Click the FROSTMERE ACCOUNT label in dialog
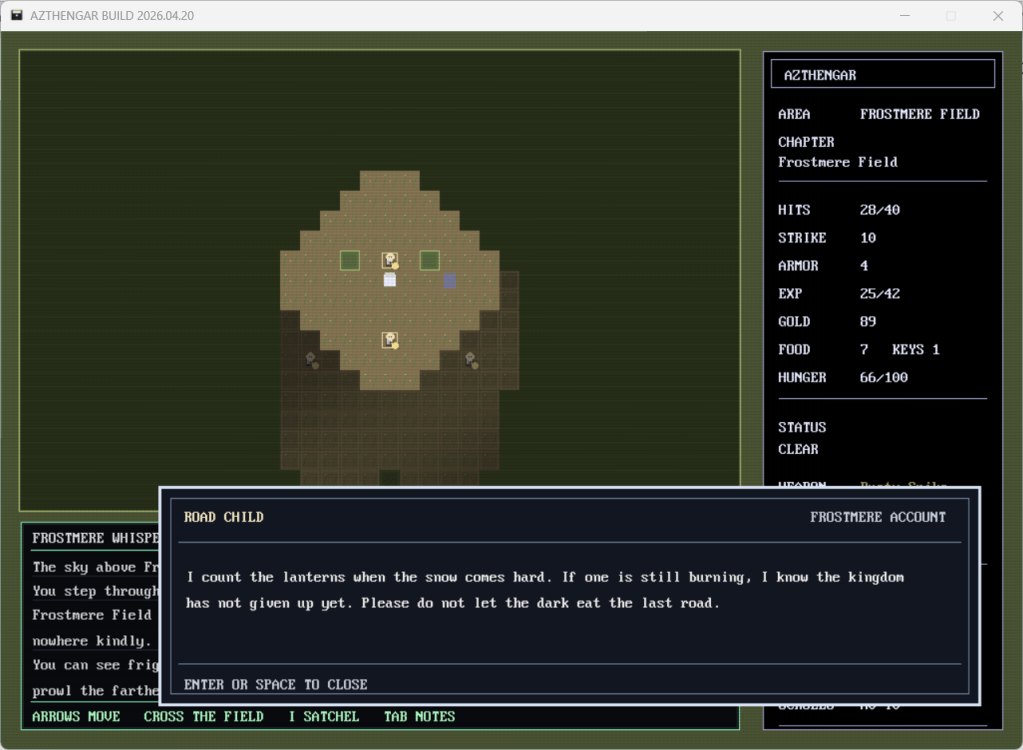Screen dimensions: 1023x750 [877, 517]
